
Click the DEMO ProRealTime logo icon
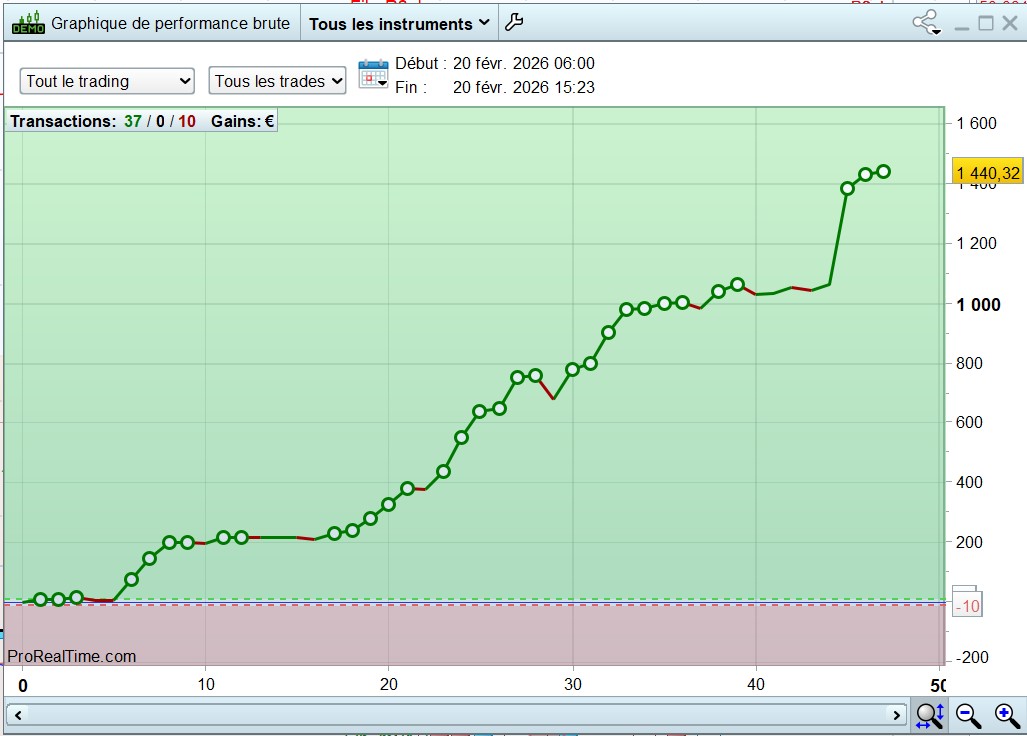[28, 23]
